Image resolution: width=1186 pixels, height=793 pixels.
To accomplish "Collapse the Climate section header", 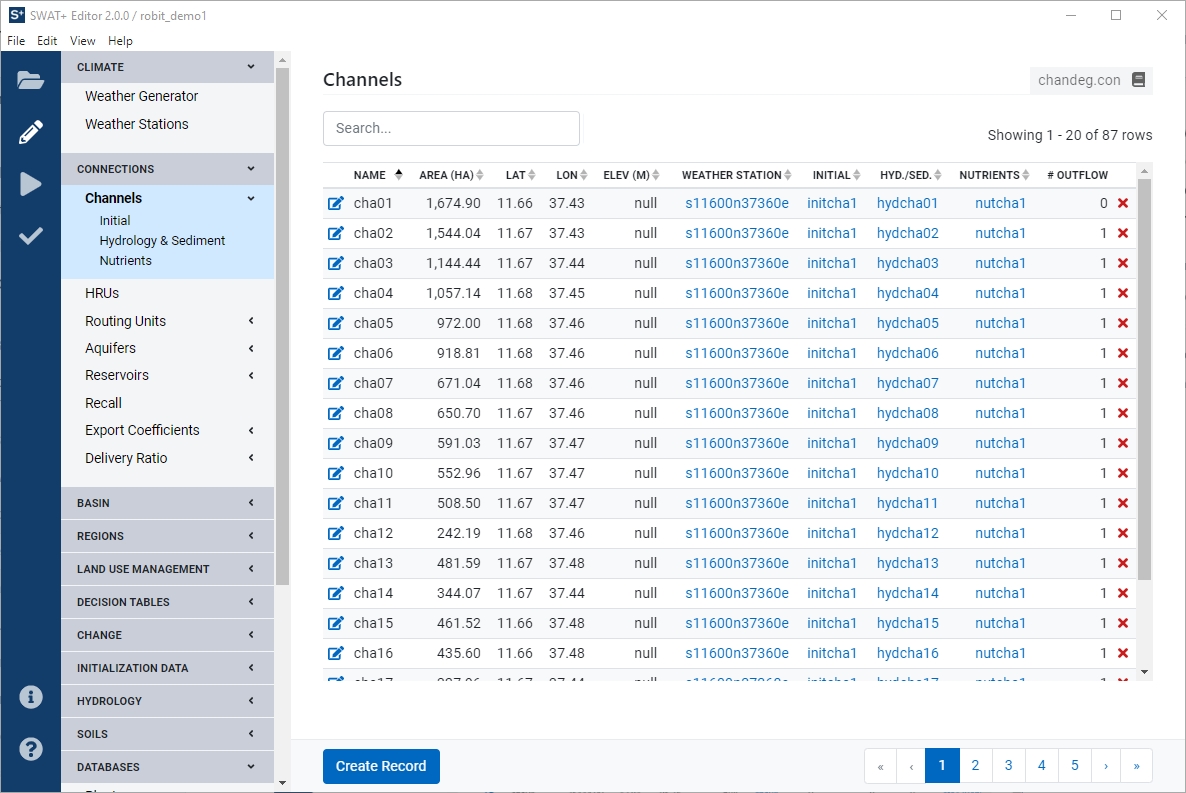I will (167, 67).
